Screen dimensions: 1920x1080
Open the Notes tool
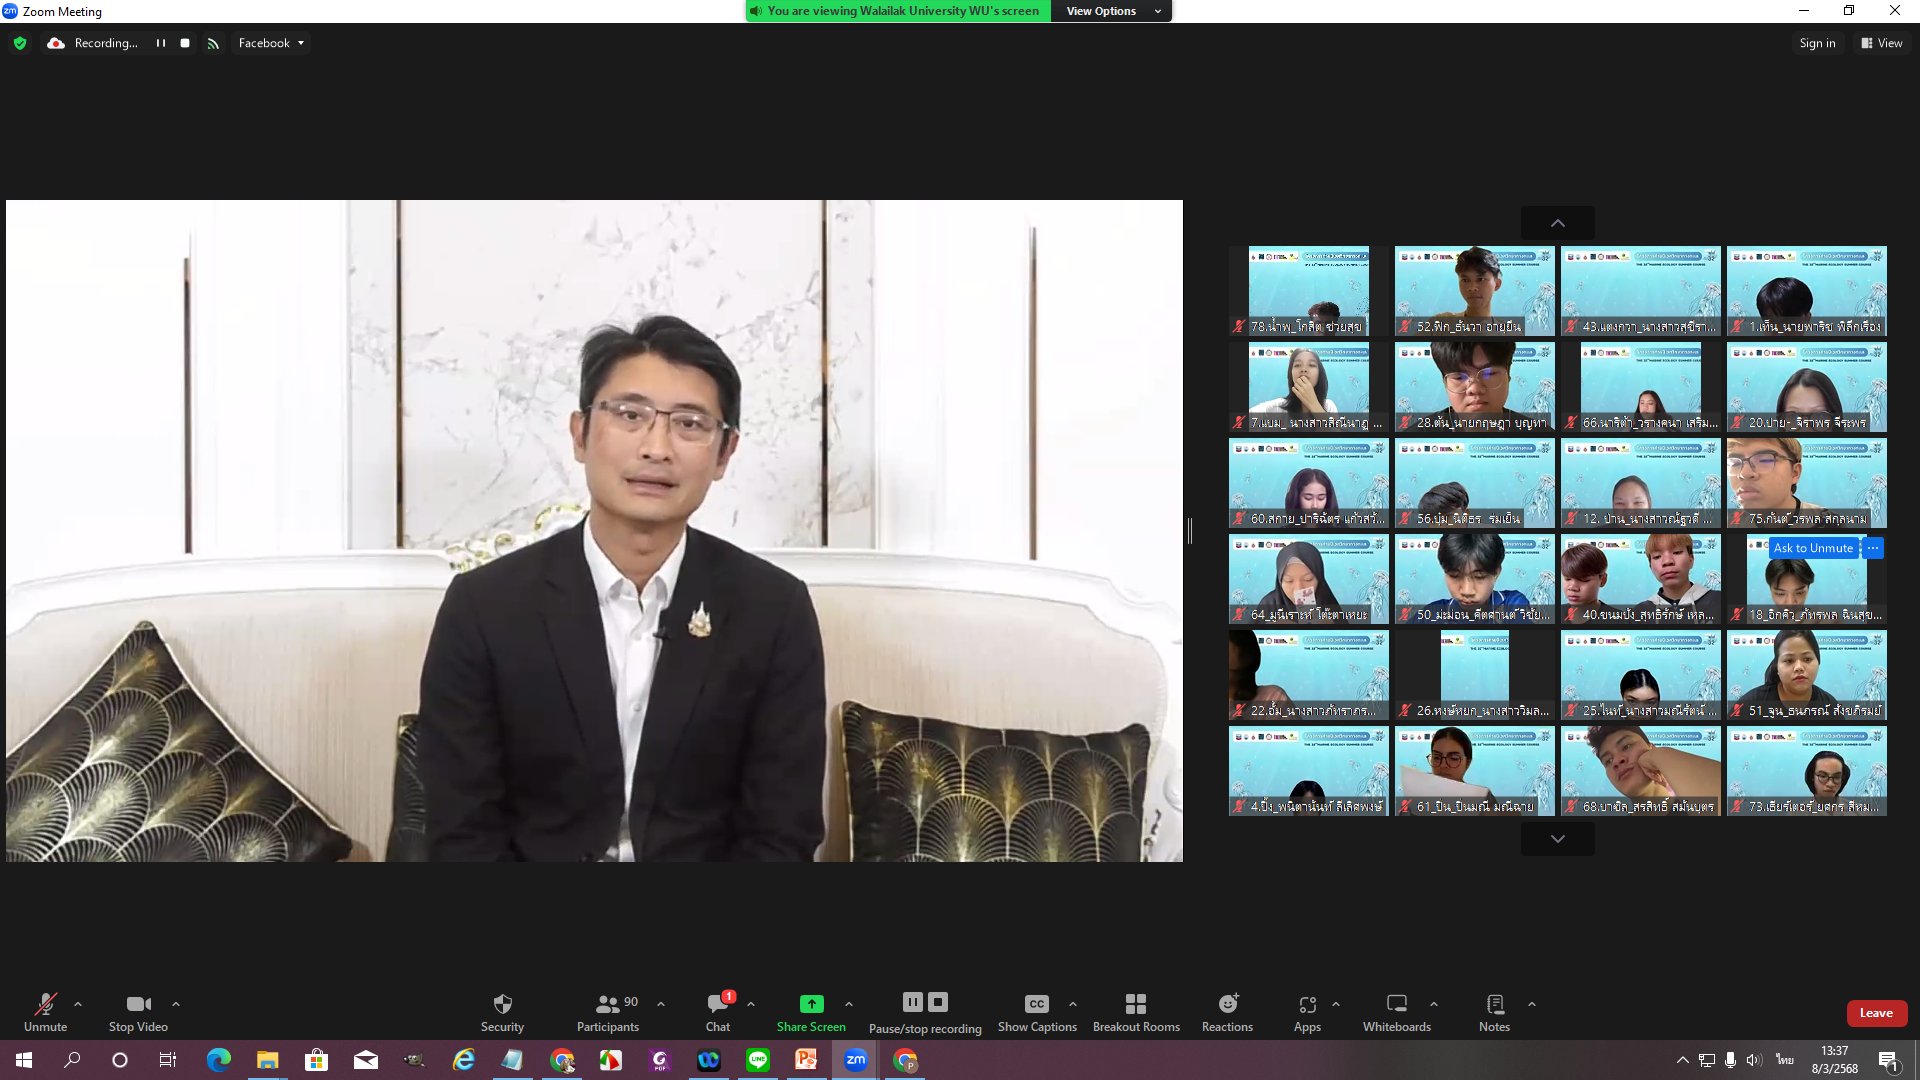click(1494, 1011)
